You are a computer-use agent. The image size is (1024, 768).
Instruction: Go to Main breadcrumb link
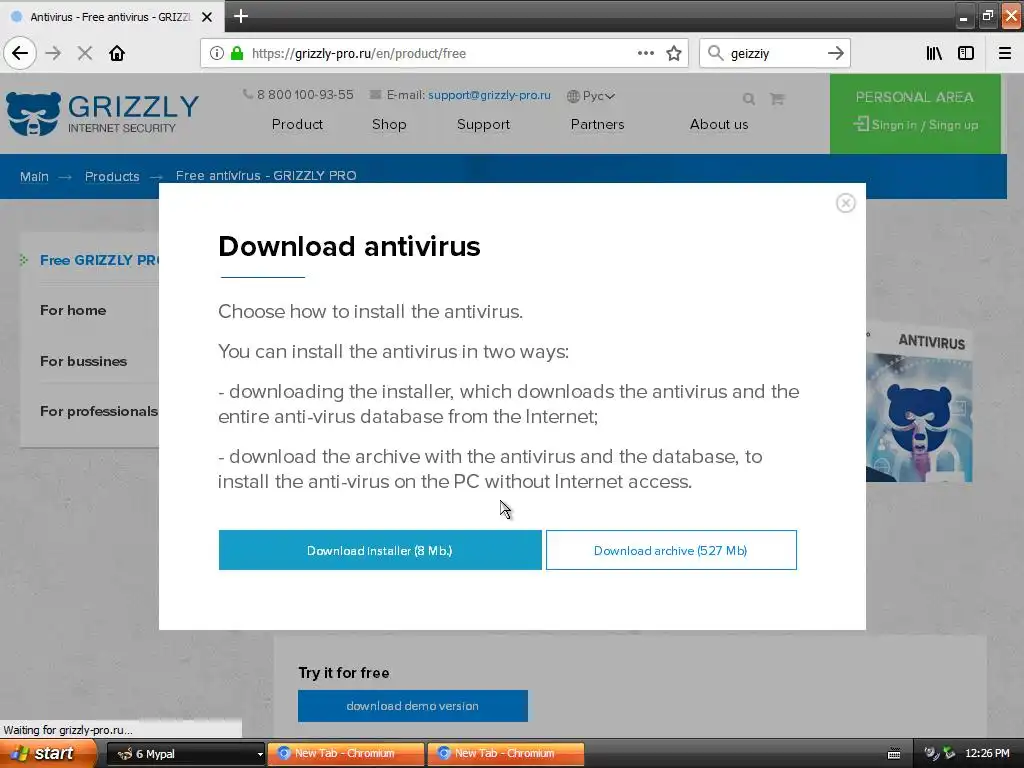pyautogui.click(x=34, y=176)
